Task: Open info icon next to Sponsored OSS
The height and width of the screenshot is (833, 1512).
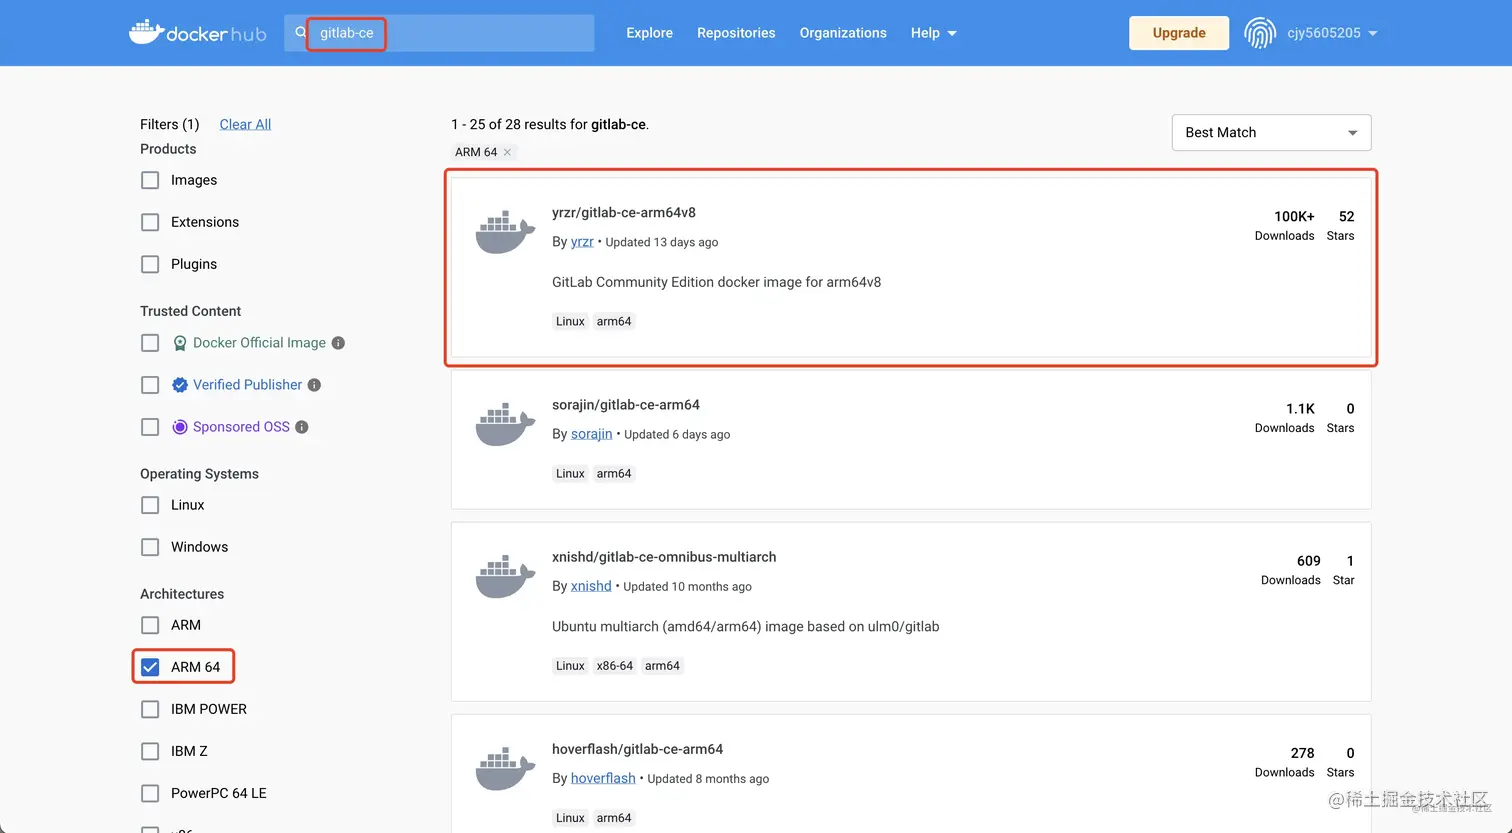Action: coord(302,427)
